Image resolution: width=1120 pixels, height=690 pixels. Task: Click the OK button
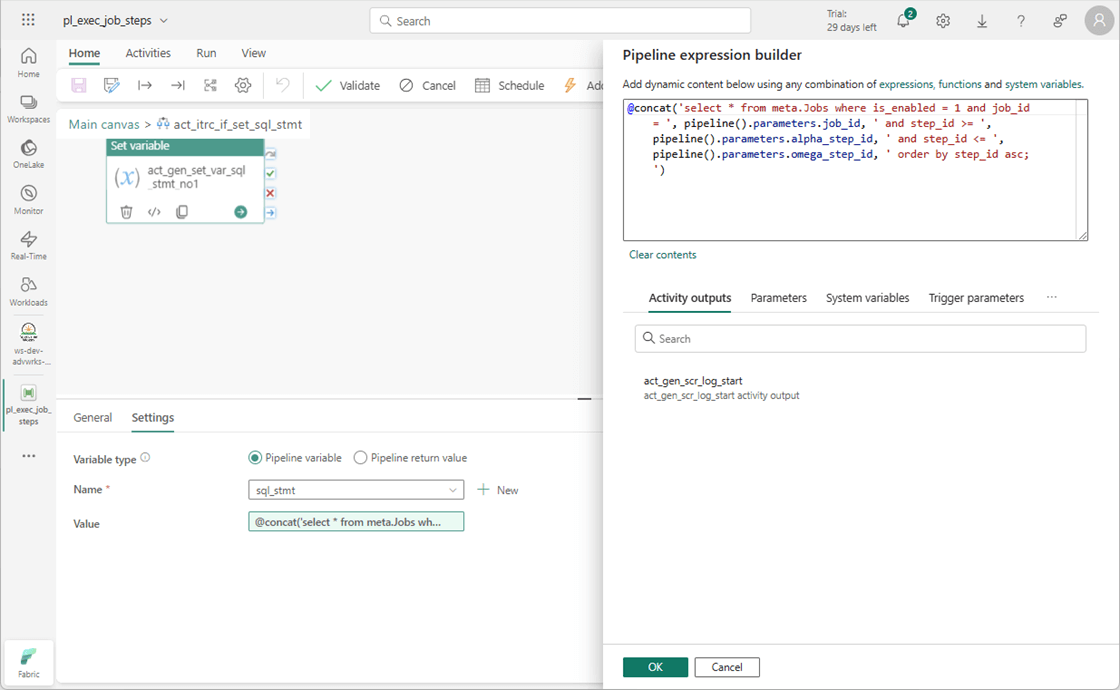tap(655, 667)
